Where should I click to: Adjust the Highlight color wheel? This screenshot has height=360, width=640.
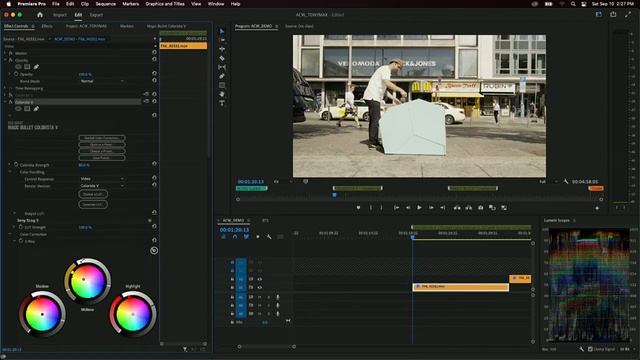click(x=133, y=314)
